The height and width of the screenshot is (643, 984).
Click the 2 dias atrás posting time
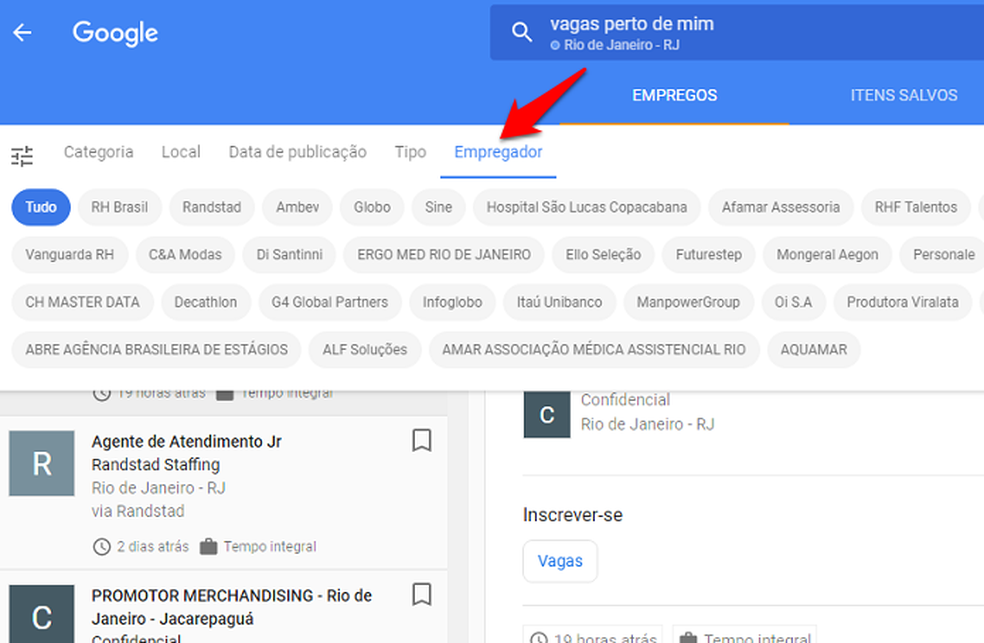(x=152, y=546)
